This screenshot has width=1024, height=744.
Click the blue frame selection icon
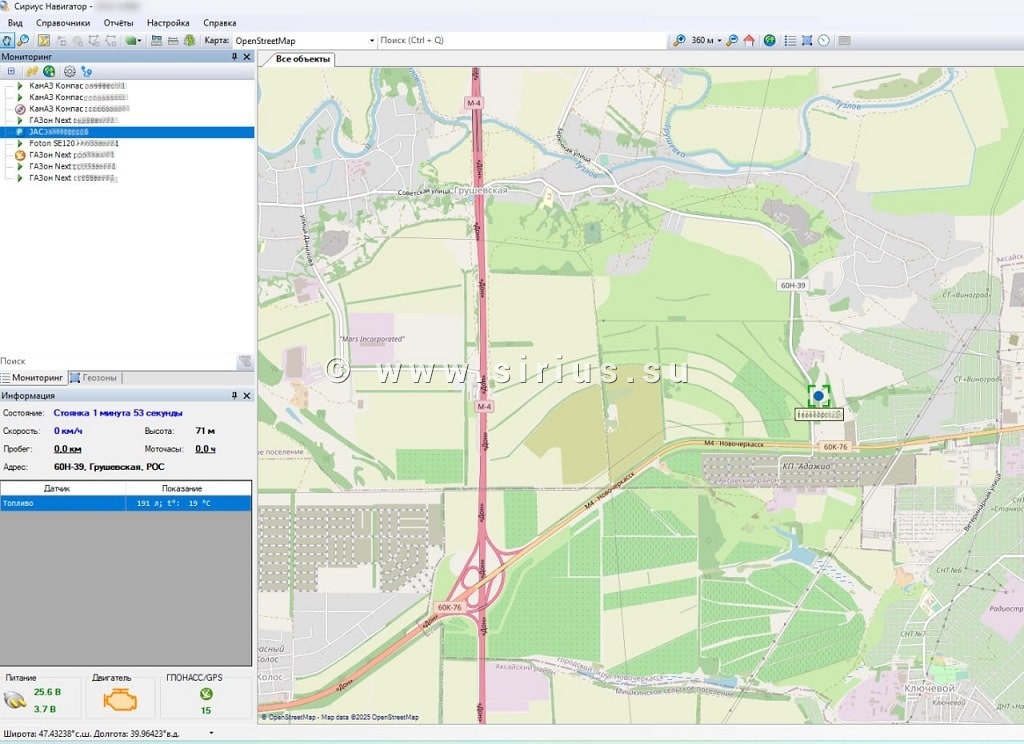806,41
